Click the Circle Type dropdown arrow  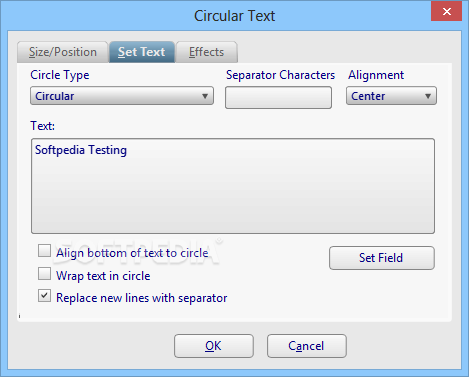coord(205,96)
